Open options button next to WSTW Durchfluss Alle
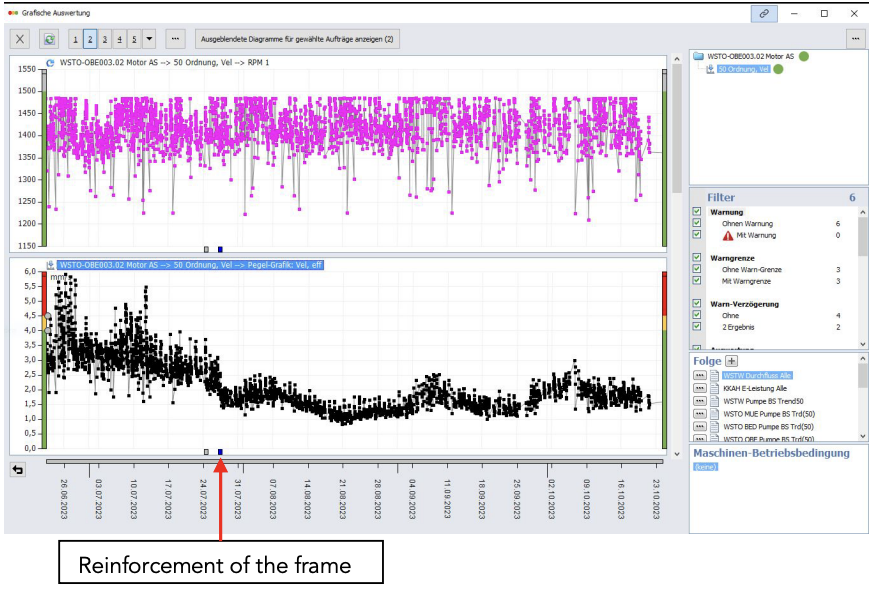Viewport: 886px width, 590px height. coord(699,375)
